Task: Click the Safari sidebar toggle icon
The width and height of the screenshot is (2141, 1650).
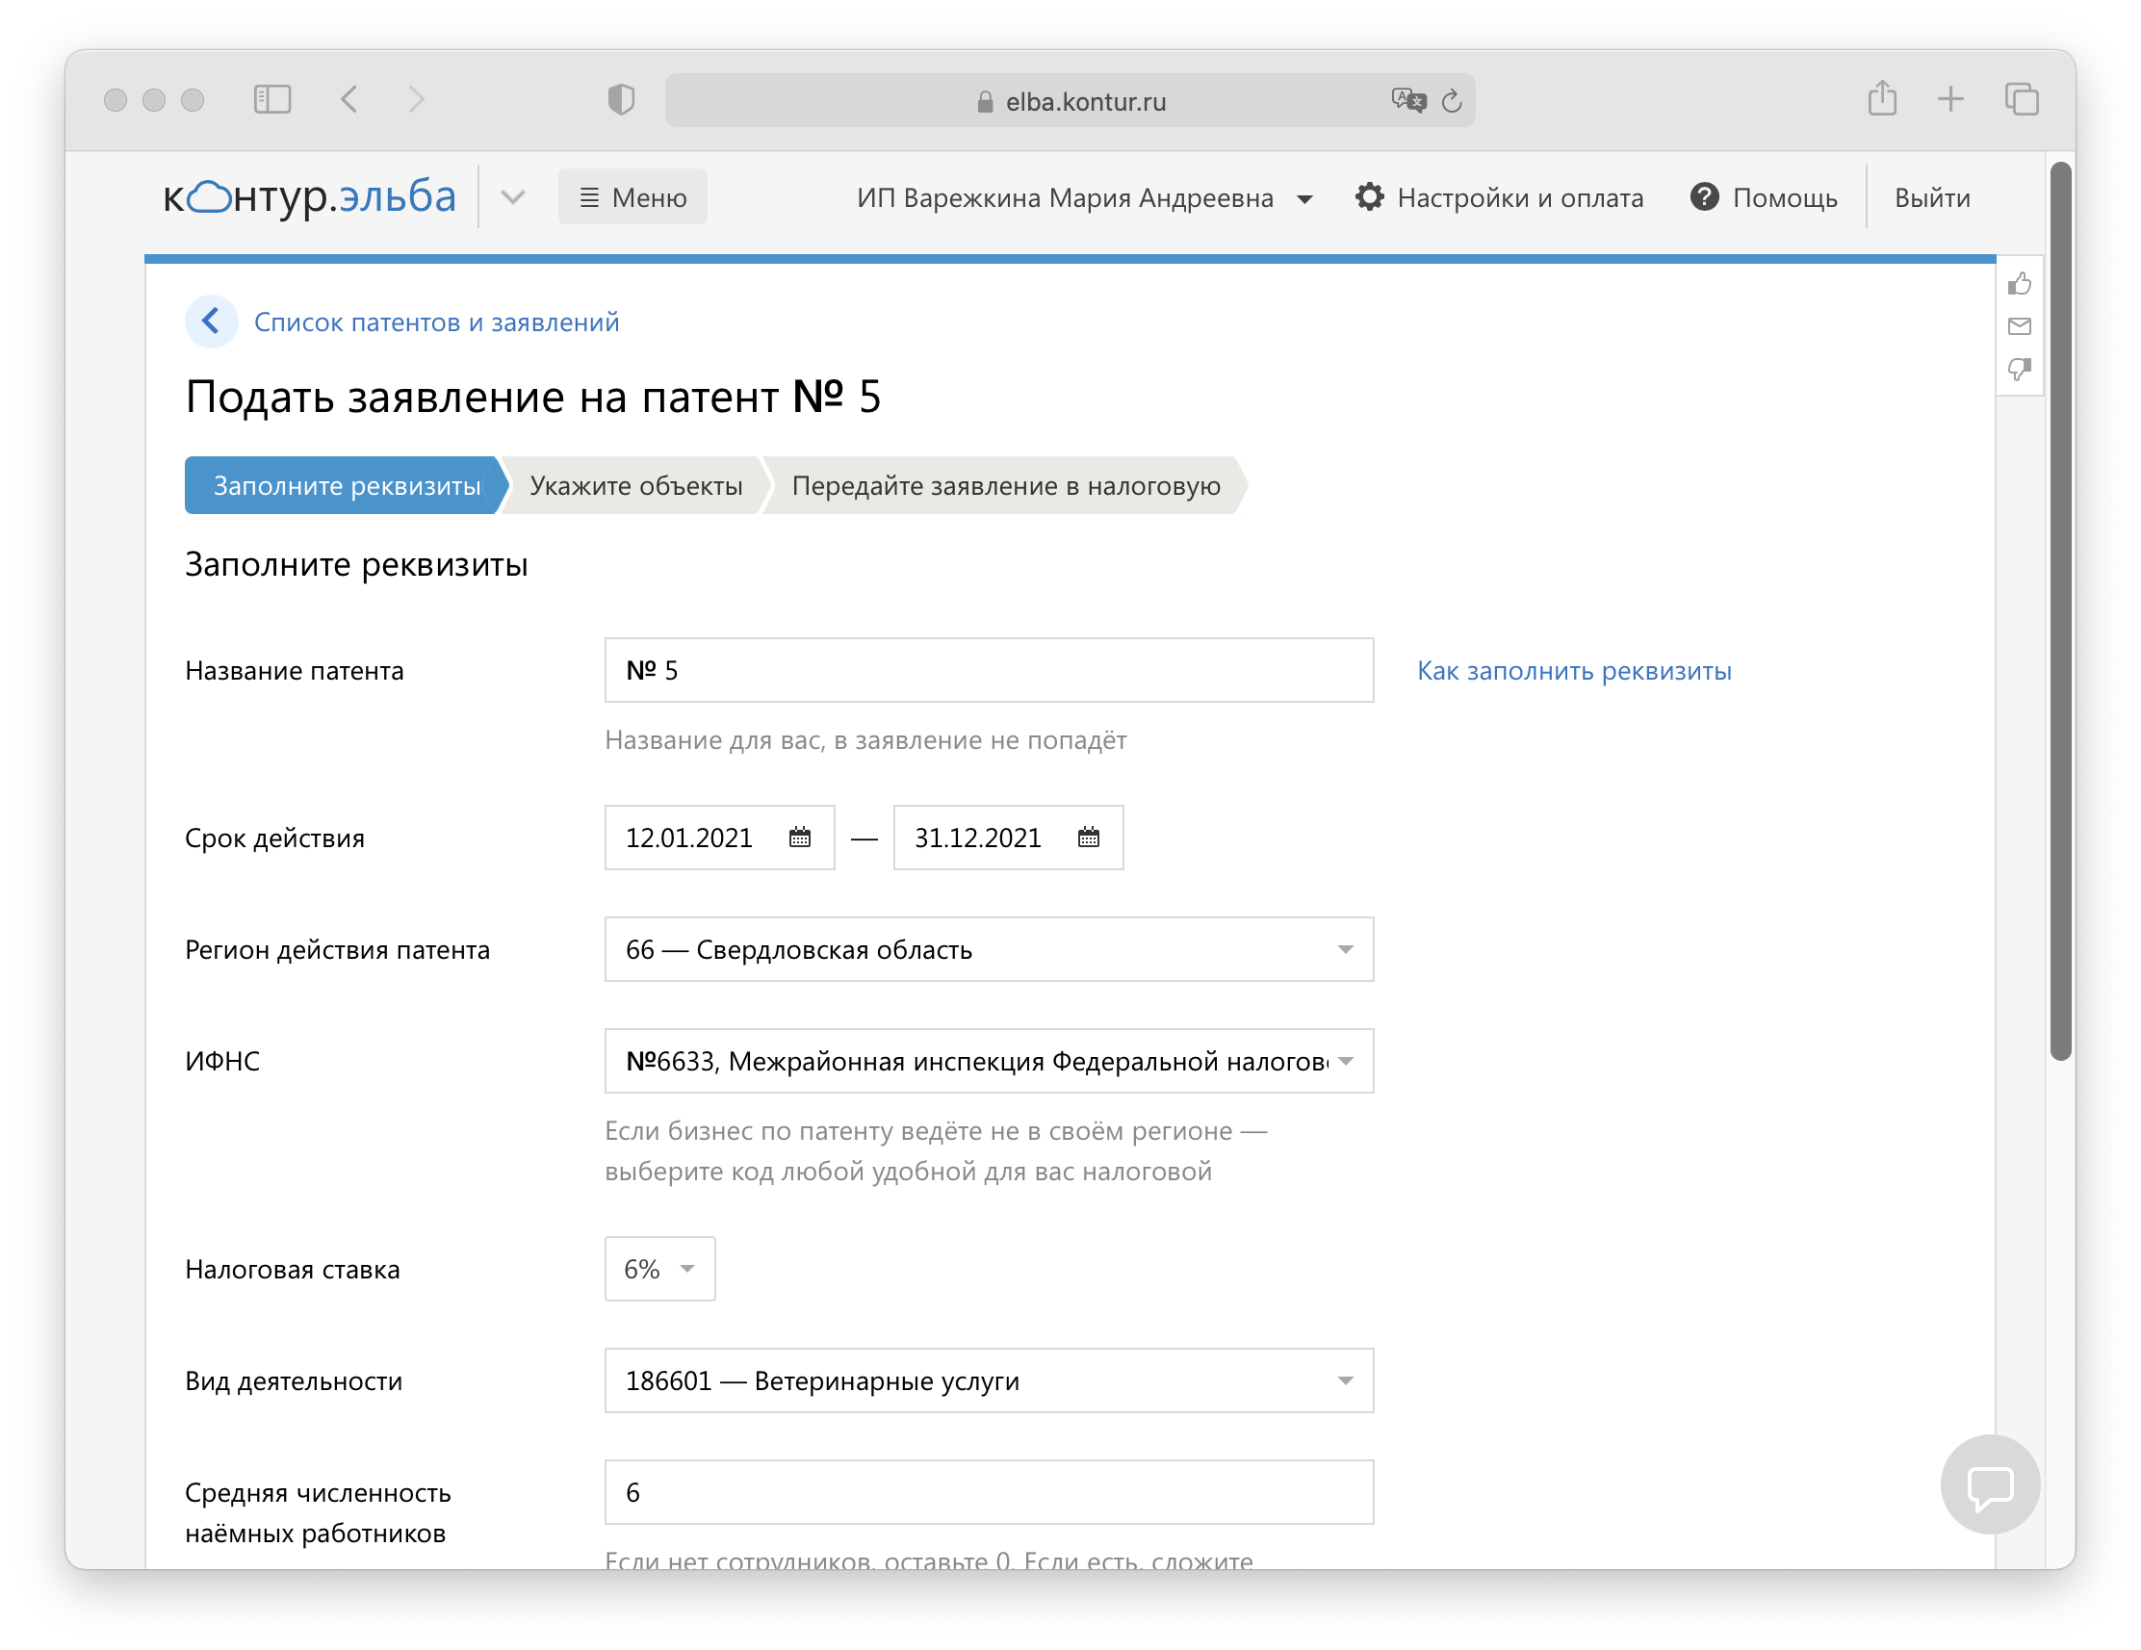Action: [x=272, y=99]
